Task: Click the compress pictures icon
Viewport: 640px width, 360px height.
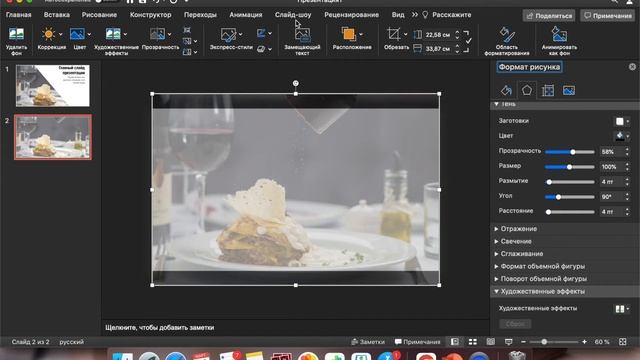Action: click(187, 30)
